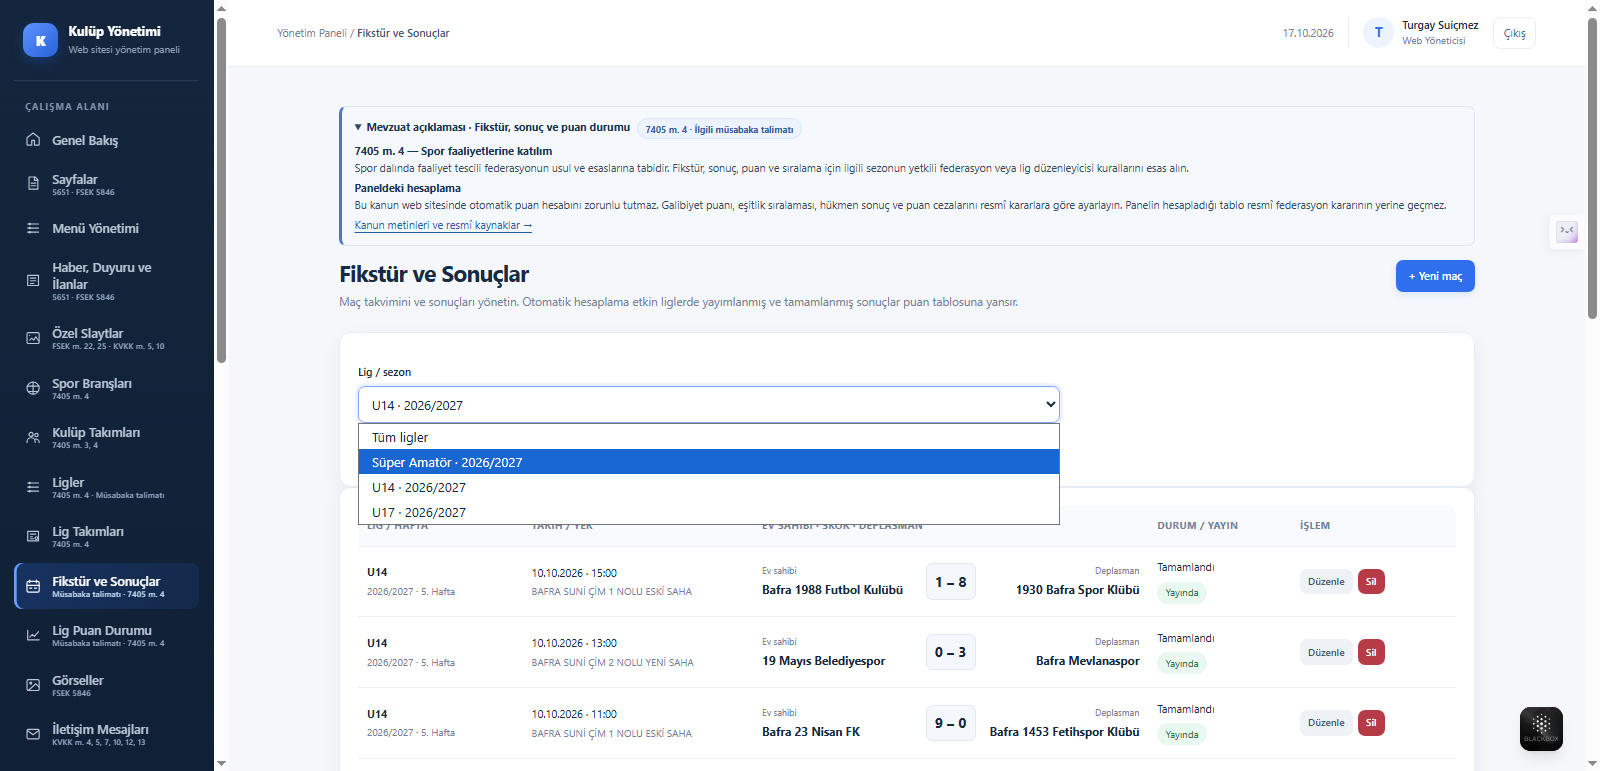Click the Görseller picture icon
This screenshot has height=771, width=1600.
click(x=33, y=685)
